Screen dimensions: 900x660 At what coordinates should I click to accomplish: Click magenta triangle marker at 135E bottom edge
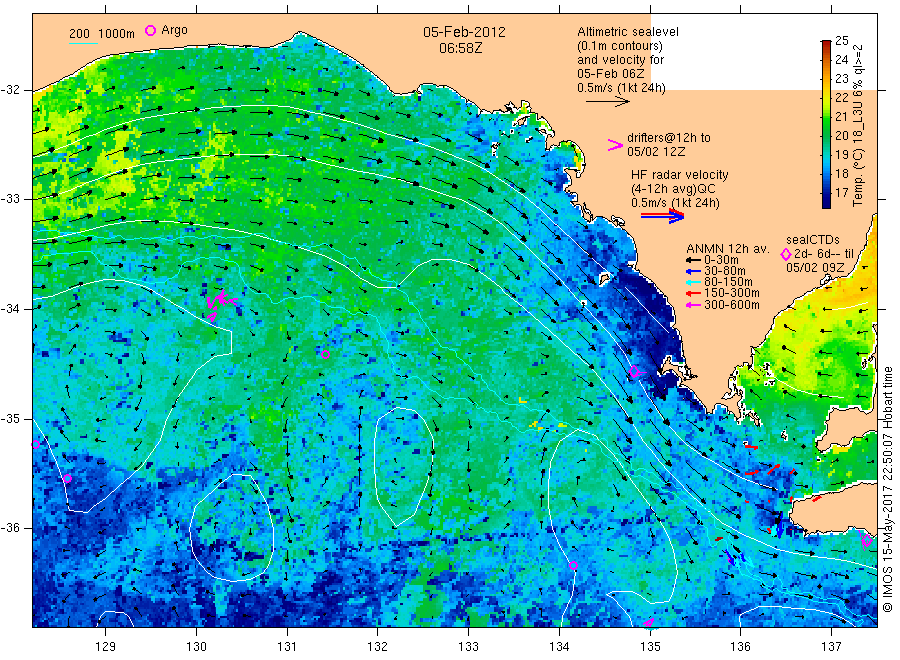tap(649, 623)
